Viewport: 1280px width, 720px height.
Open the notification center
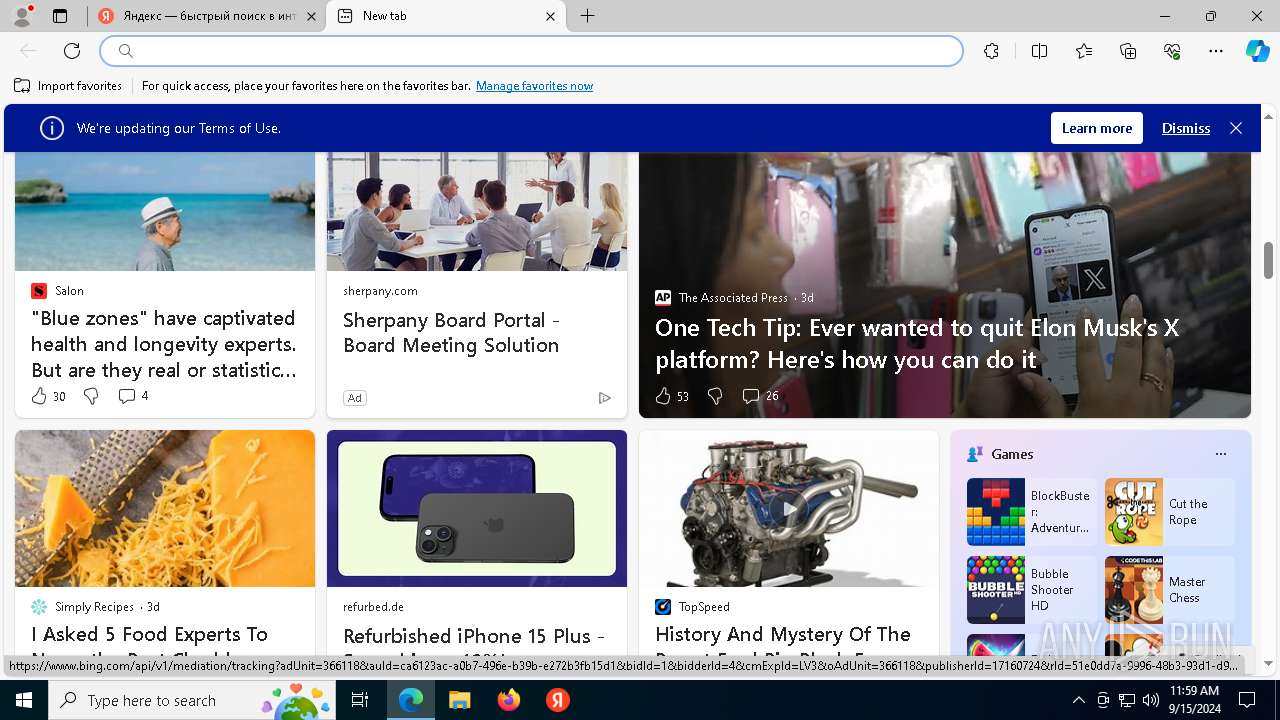(1247, 700)
